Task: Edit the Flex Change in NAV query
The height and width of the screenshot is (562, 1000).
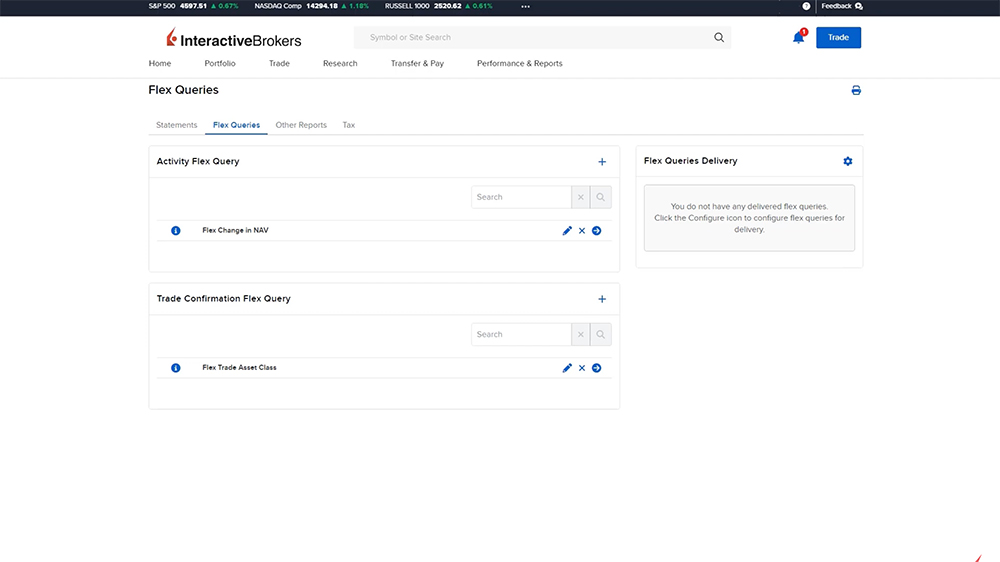Action: coord(567,231)
